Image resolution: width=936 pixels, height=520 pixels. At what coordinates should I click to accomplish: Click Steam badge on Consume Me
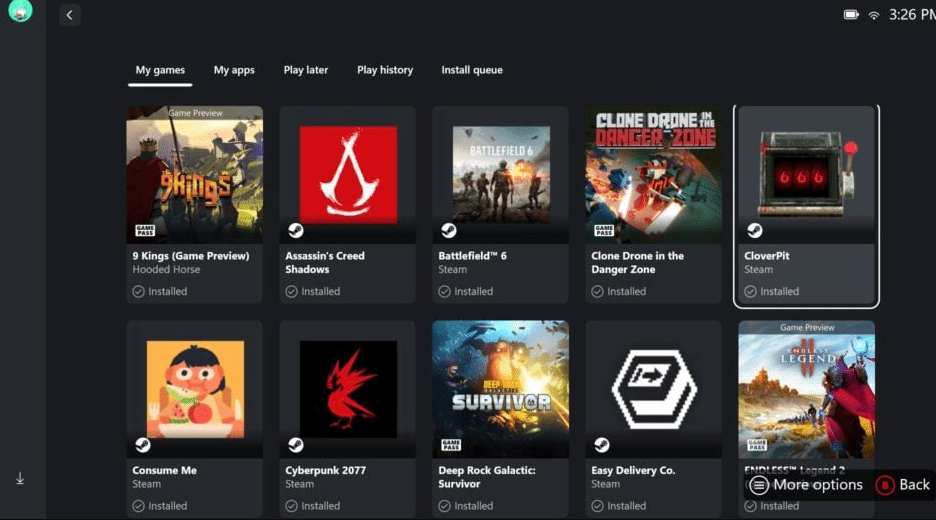point(143,445)
